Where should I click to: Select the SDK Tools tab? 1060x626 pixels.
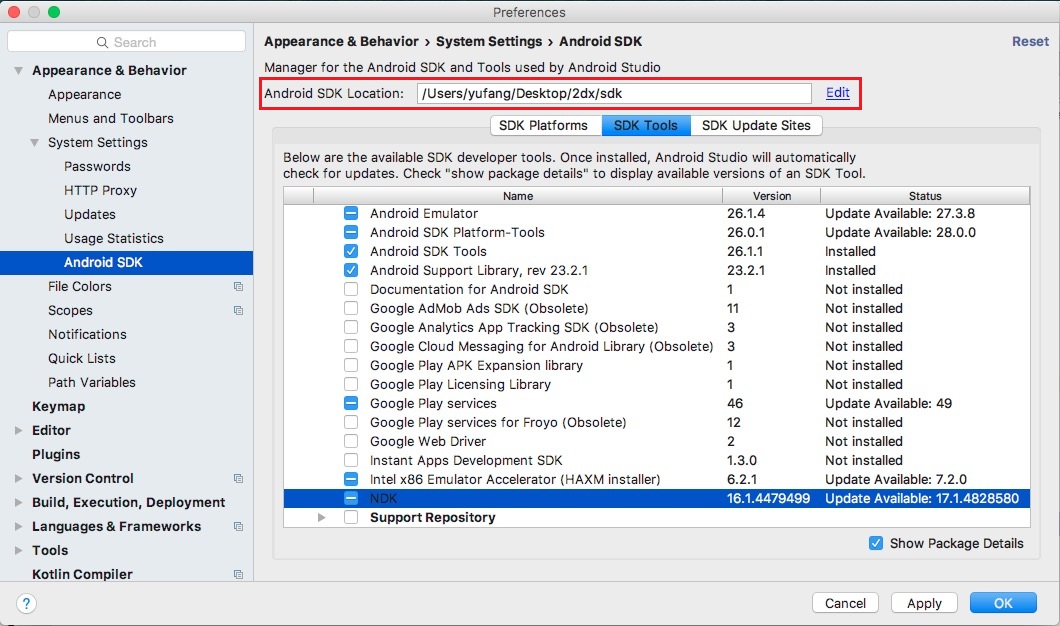coord(646,126)
